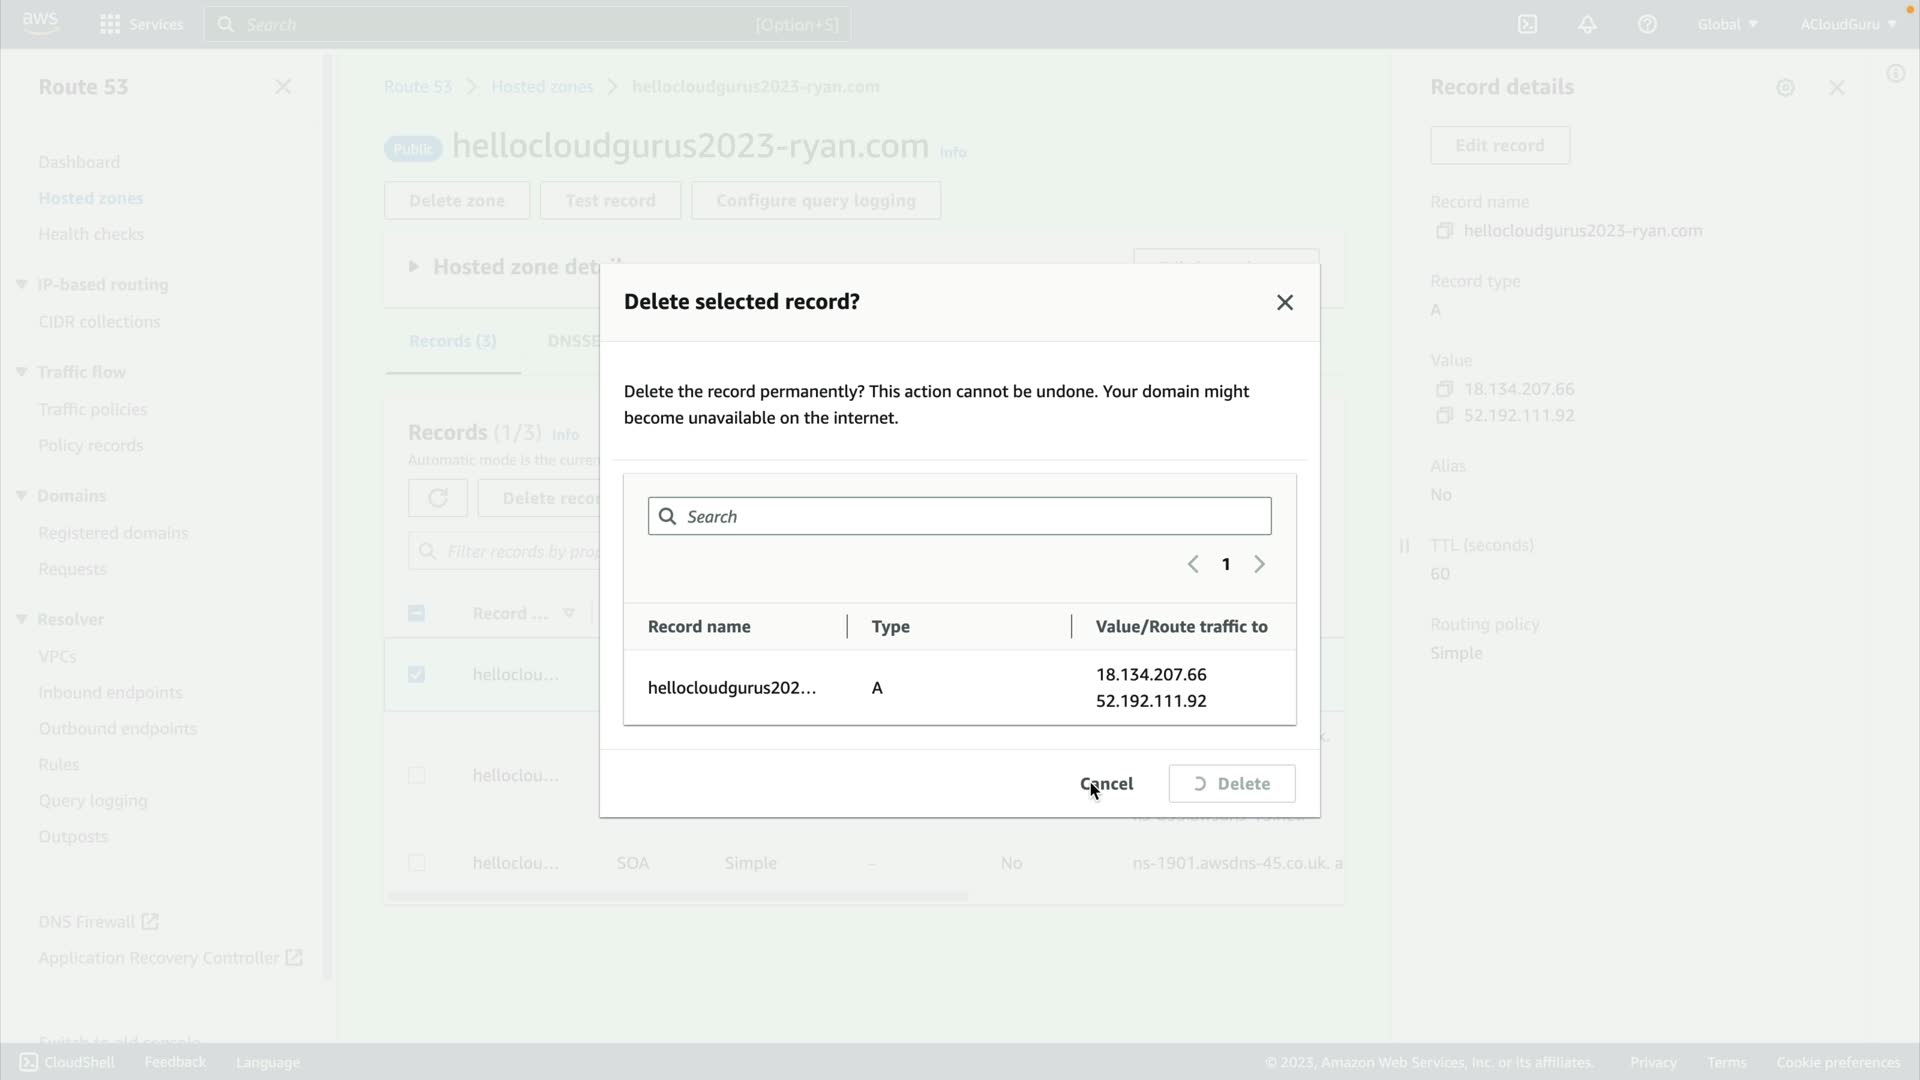This screenshot has width=1920, height=1080.
Task: Click the search field in delete dialog
Action: pos(960,517)
